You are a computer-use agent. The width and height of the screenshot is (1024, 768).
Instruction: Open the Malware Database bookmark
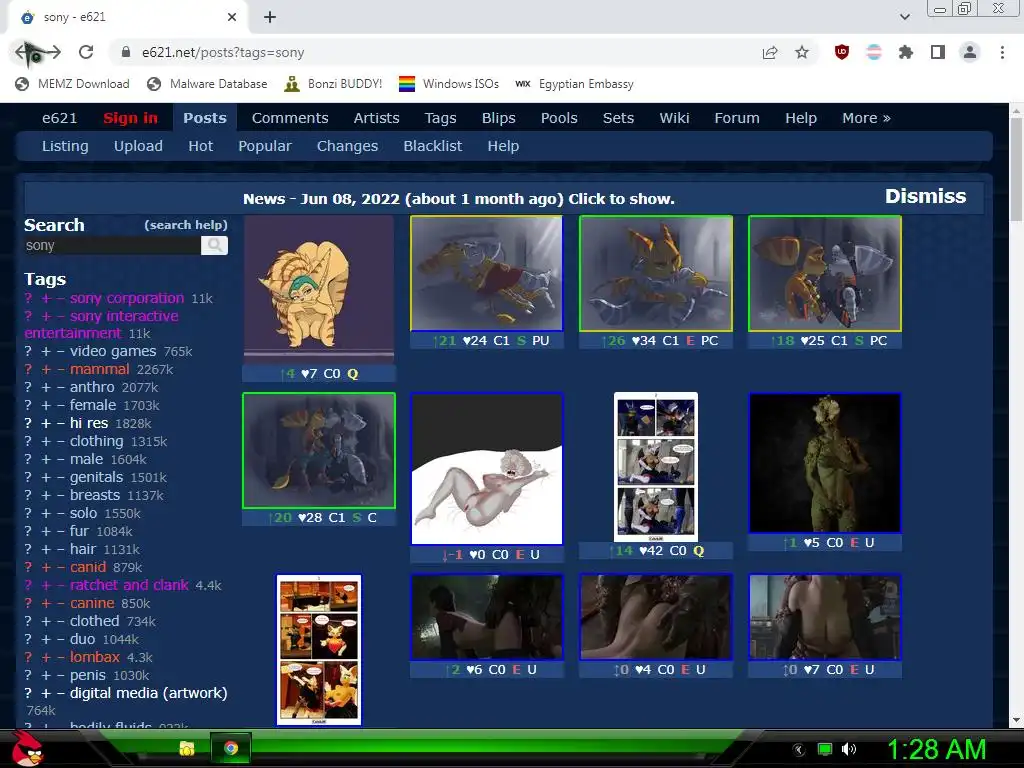click(x=207, y=84)
